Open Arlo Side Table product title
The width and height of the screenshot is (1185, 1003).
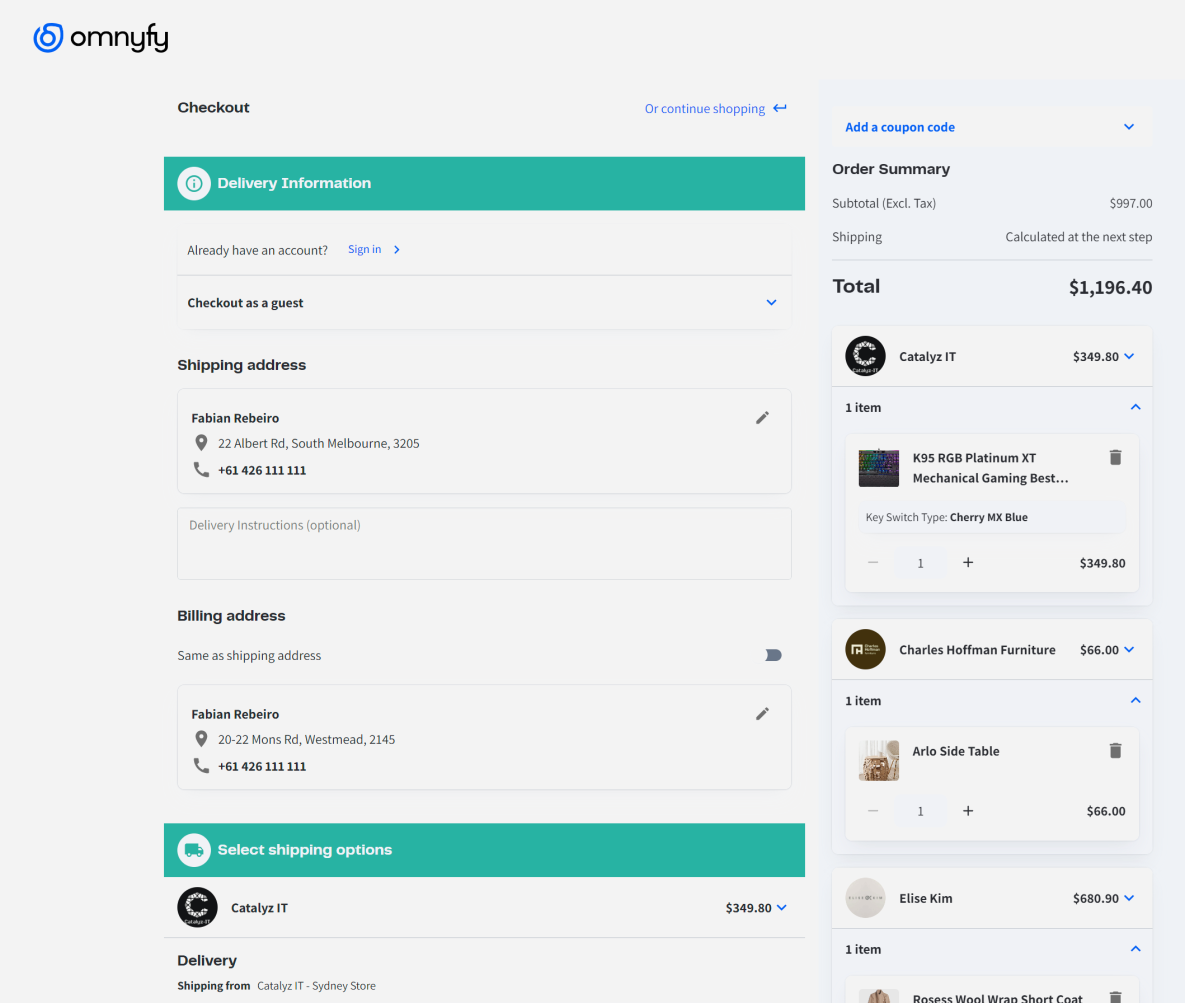(x=955, y=751)
